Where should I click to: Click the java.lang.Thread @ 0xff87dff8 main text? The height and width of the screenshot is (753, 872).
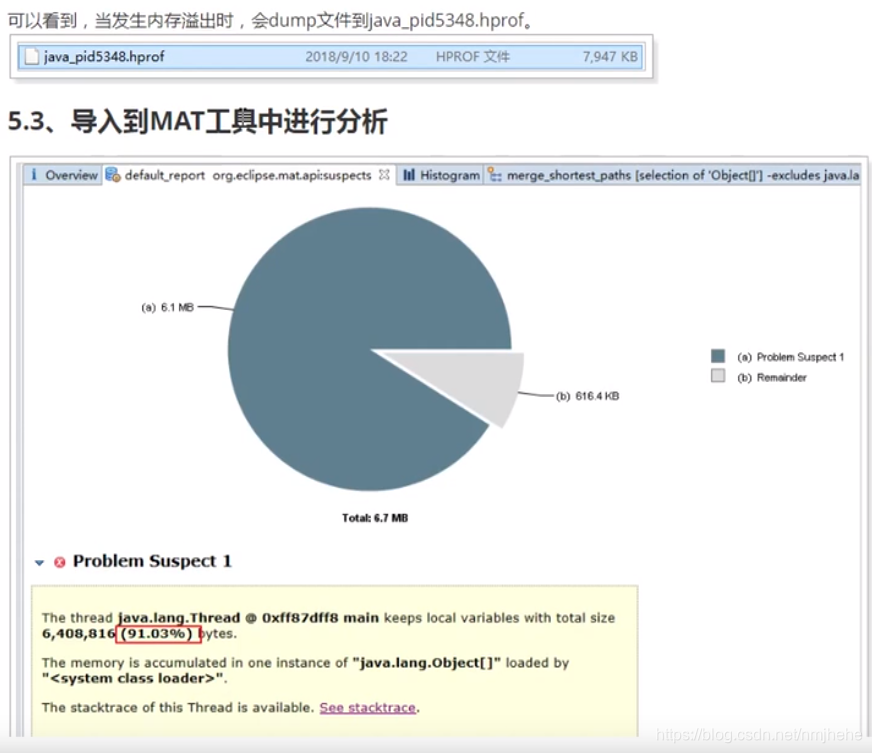tap(248, 618)
